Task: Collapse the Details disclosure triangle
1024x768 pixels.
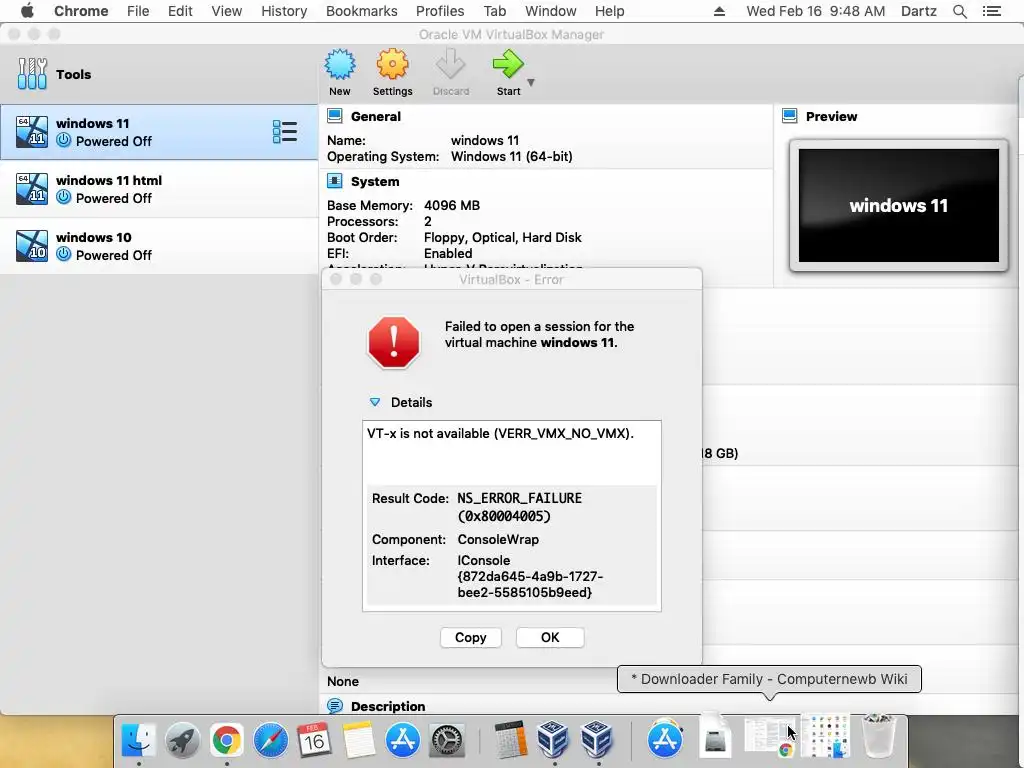Action: click(375, 402)
